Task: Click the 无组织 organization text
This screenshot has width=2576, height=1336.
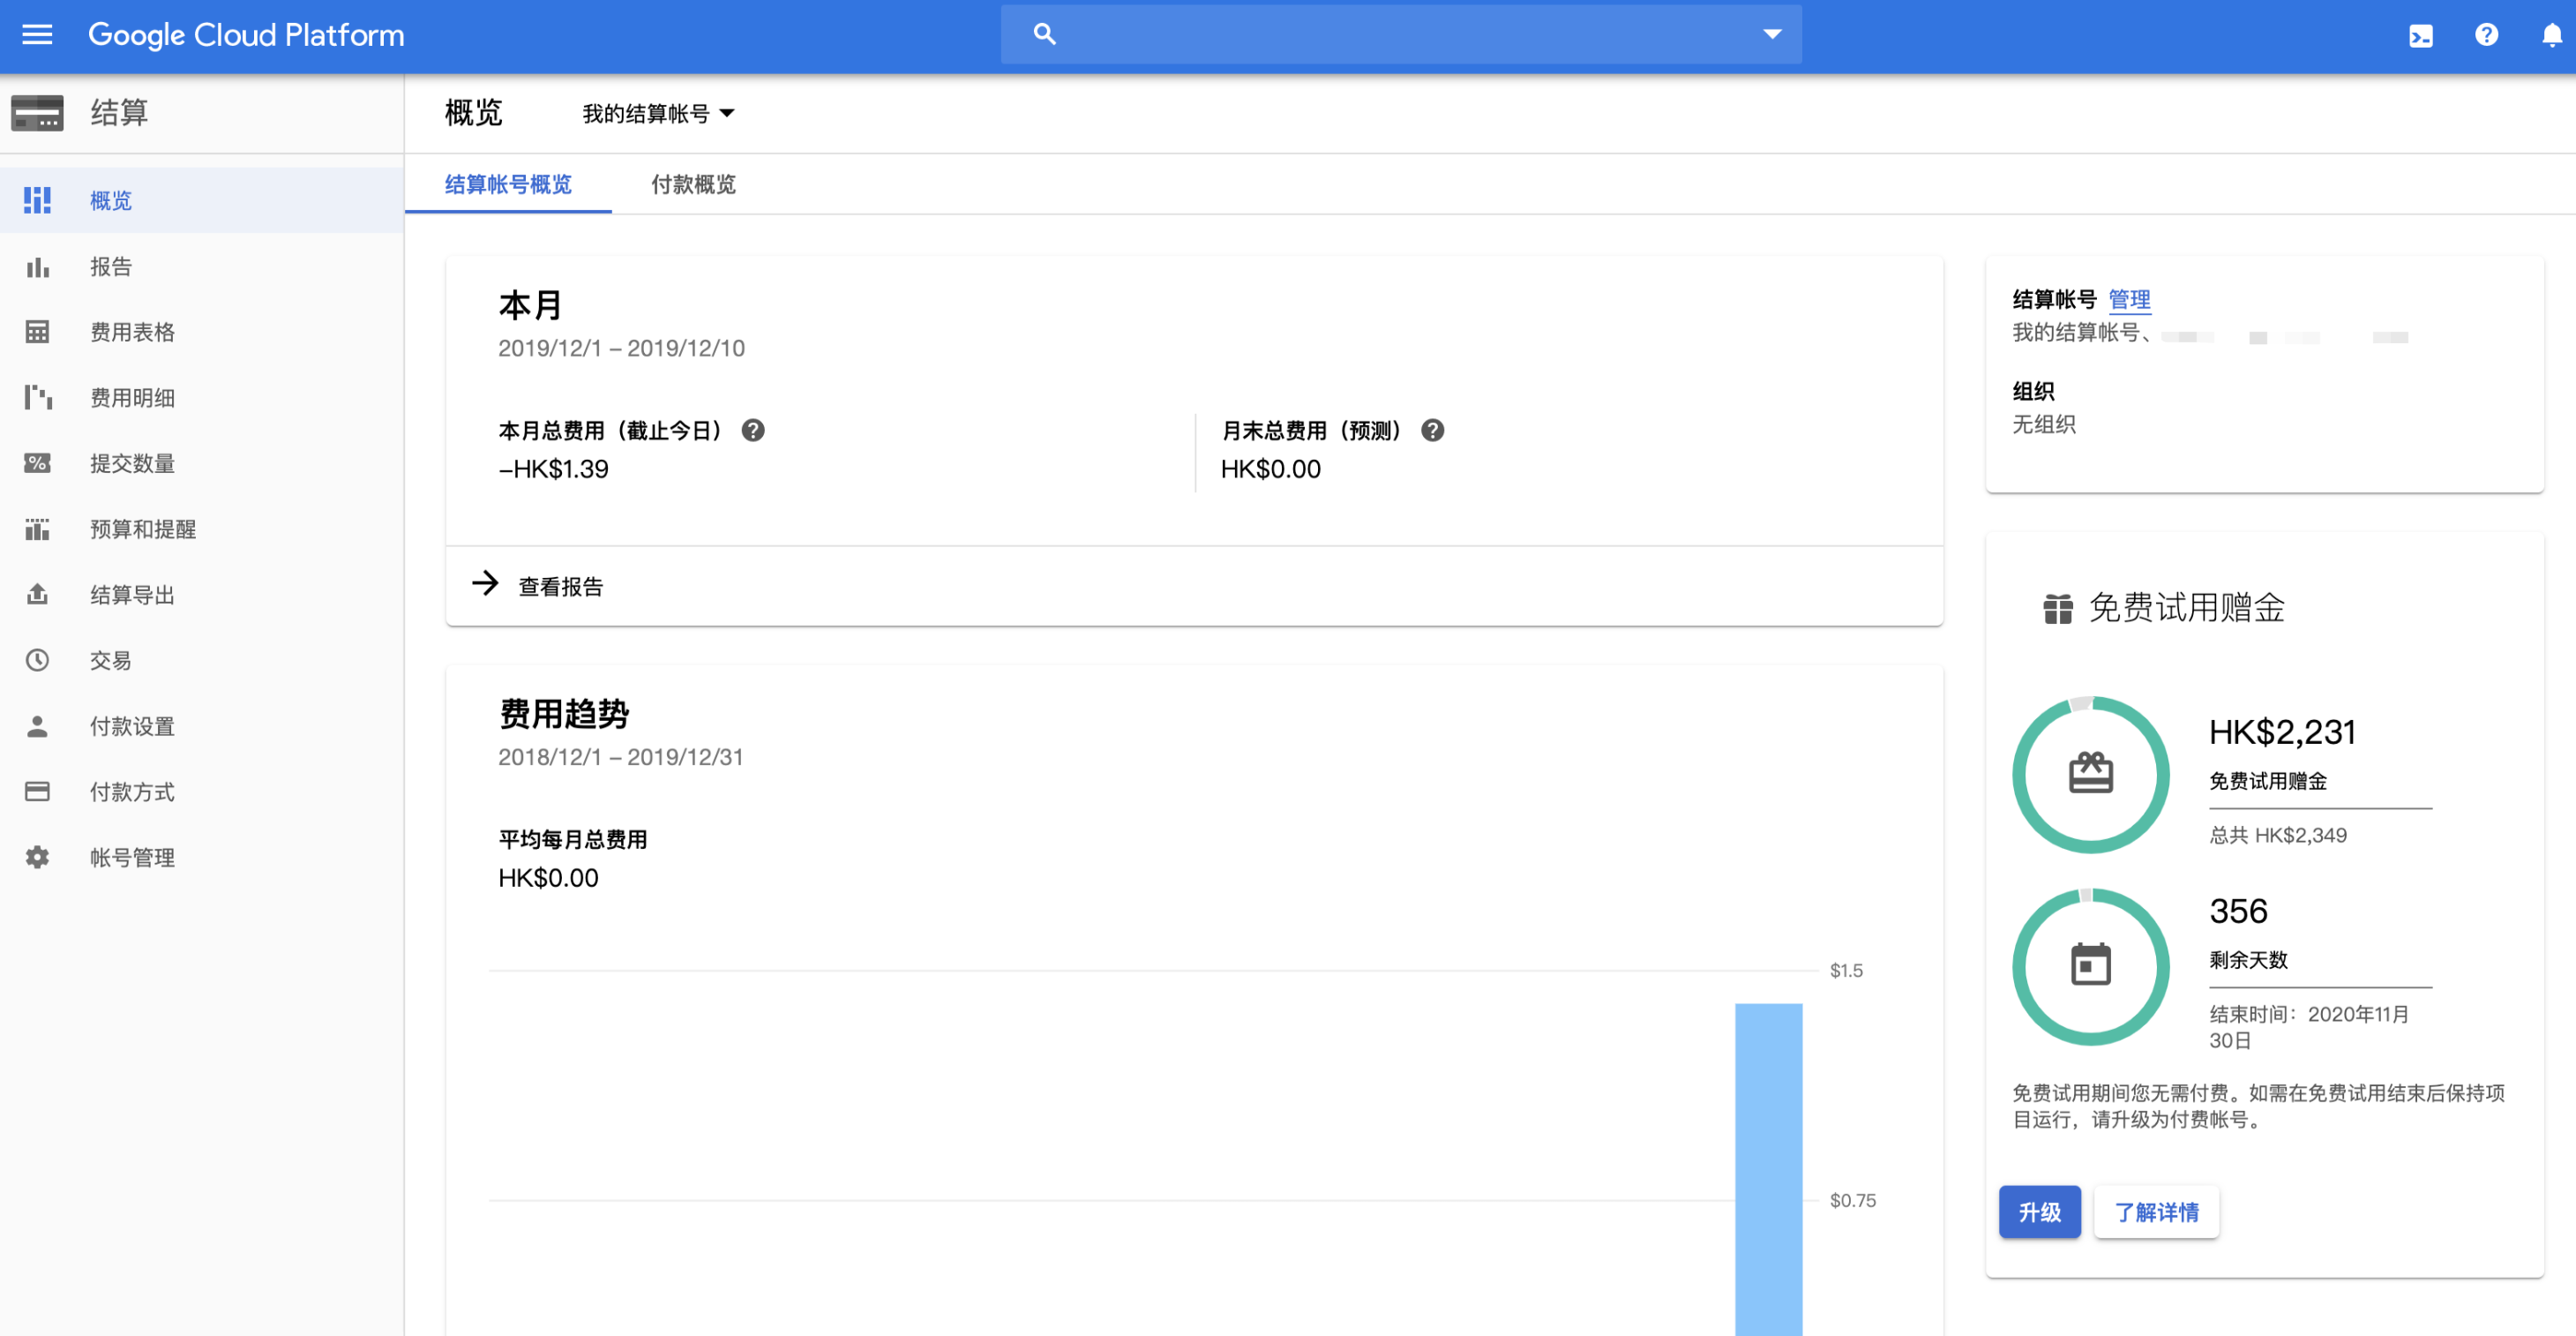Action: [x=2044, y=424]
